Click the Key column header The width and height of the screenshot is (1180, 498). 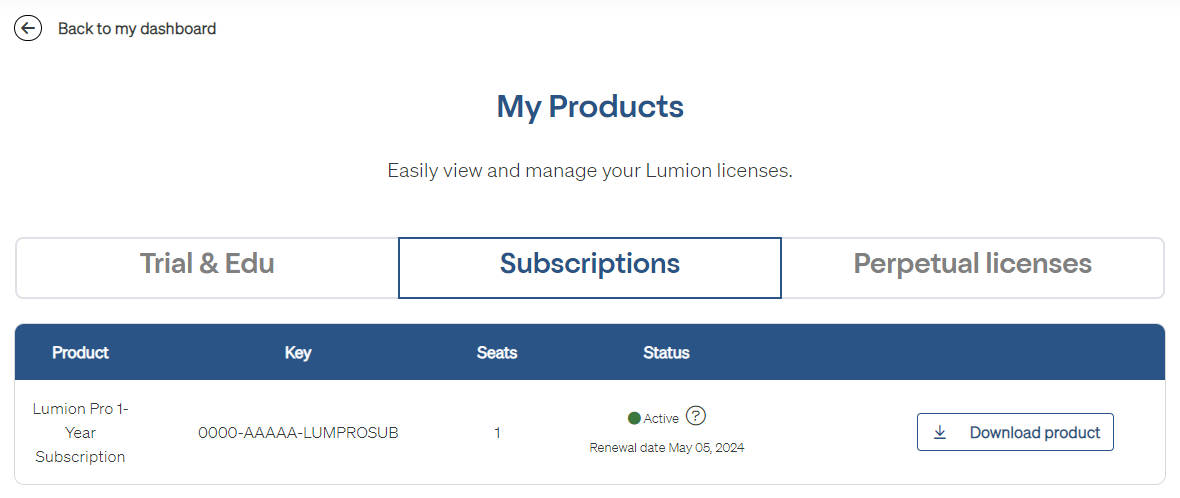tap(298, 353)
